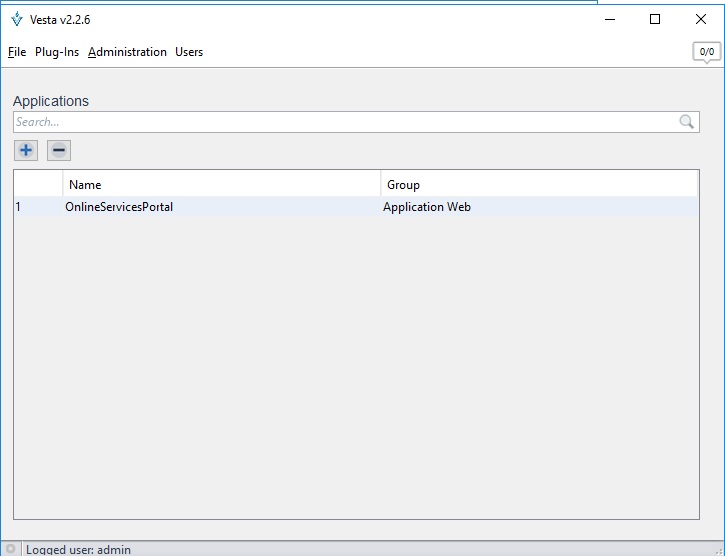The image size is (725, 556).
Task: Click the status icon beside Logged user
Action: (x=11, y=549)
